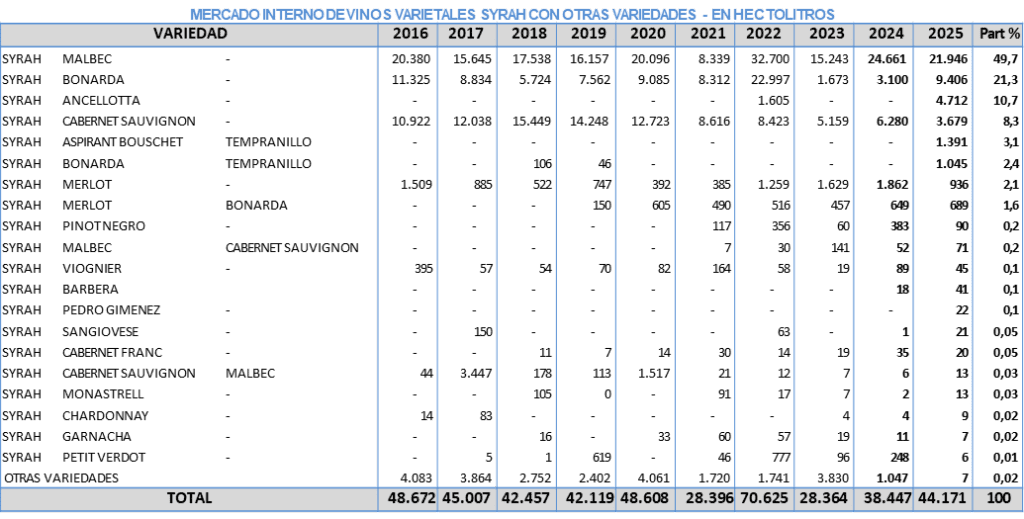Screen dimensions: 1024x519
Task: Click the VARIEDAD column header
Action: 190,33
